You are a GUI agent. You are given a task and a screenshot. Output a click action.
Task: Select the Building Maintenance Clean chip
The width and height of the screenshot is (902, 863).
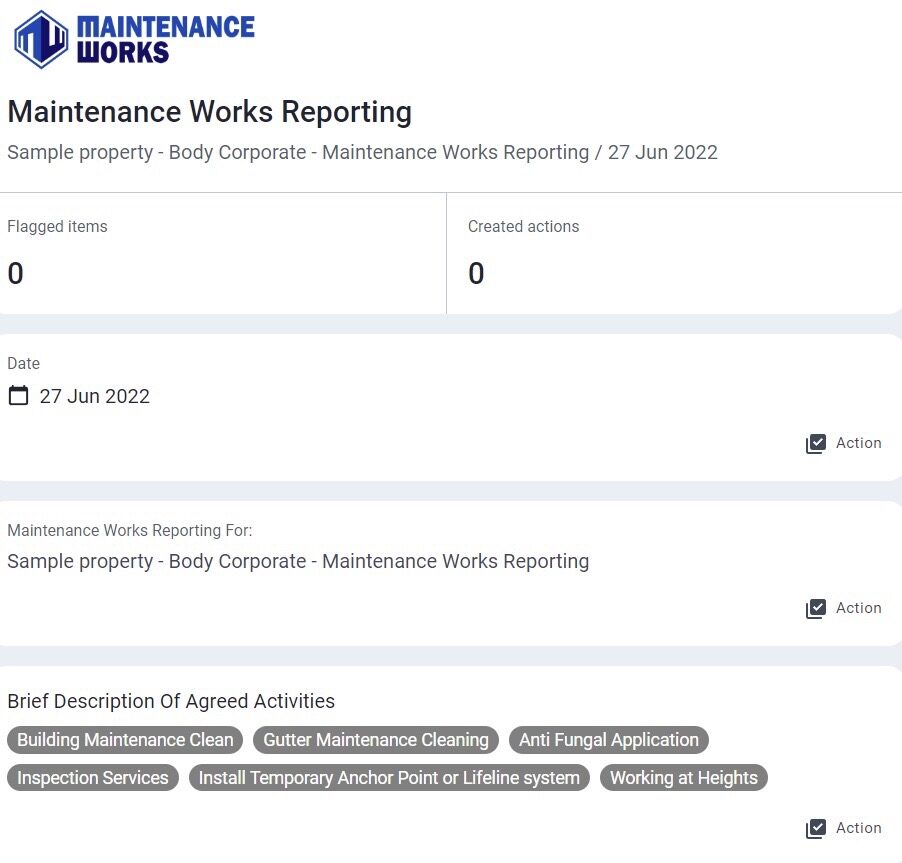[125, 740]
